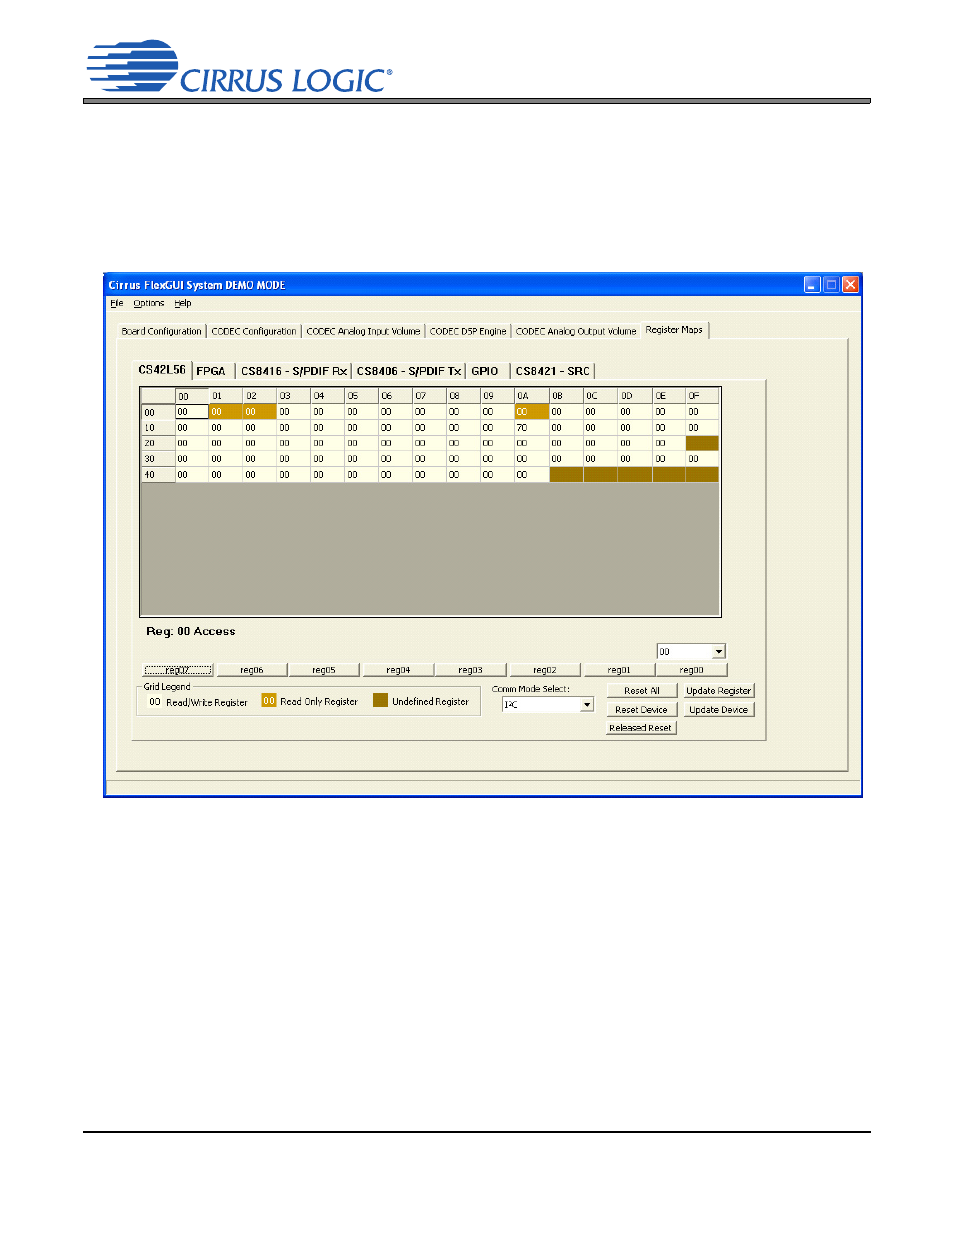Click row header 20 in register grid
Image resolution: width=954 pixels, height=1235 pixels.
158,443
